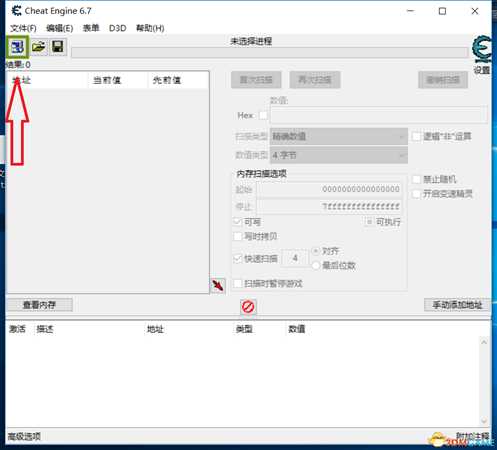
Task: Toggle the Hex checkbox
Action: coord(263,115)
